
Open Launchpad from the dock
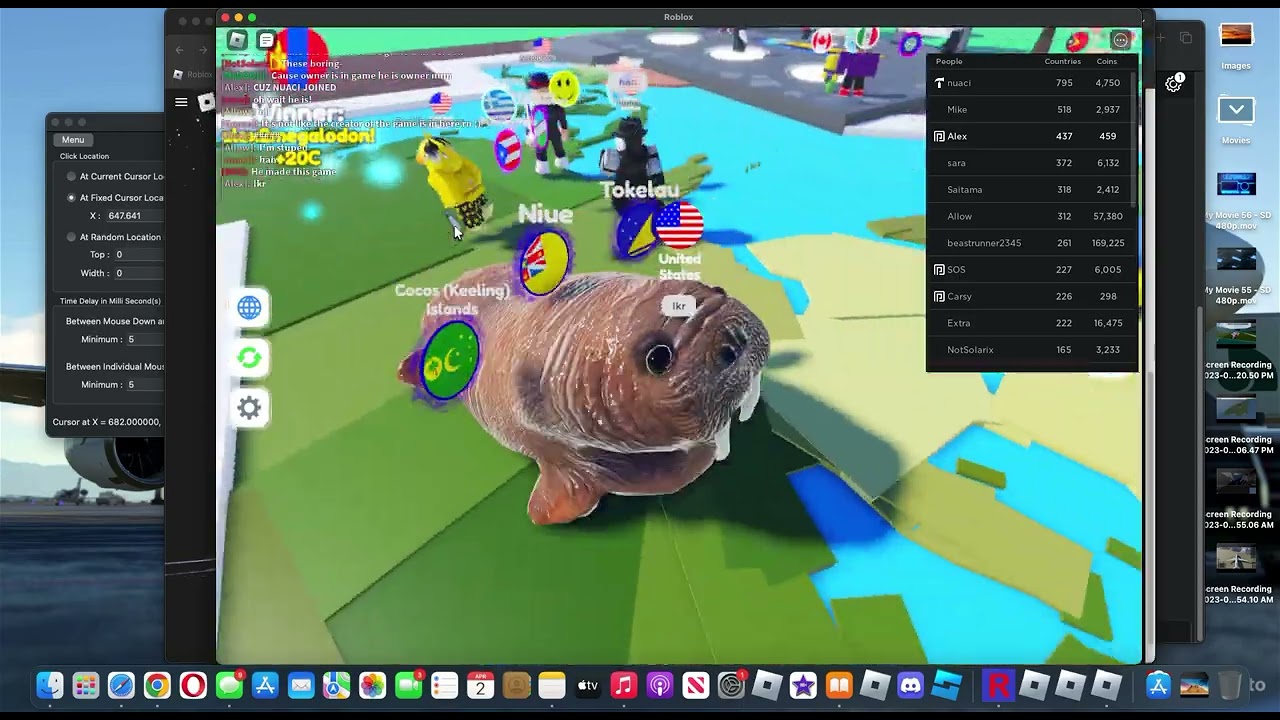(86, 685)
